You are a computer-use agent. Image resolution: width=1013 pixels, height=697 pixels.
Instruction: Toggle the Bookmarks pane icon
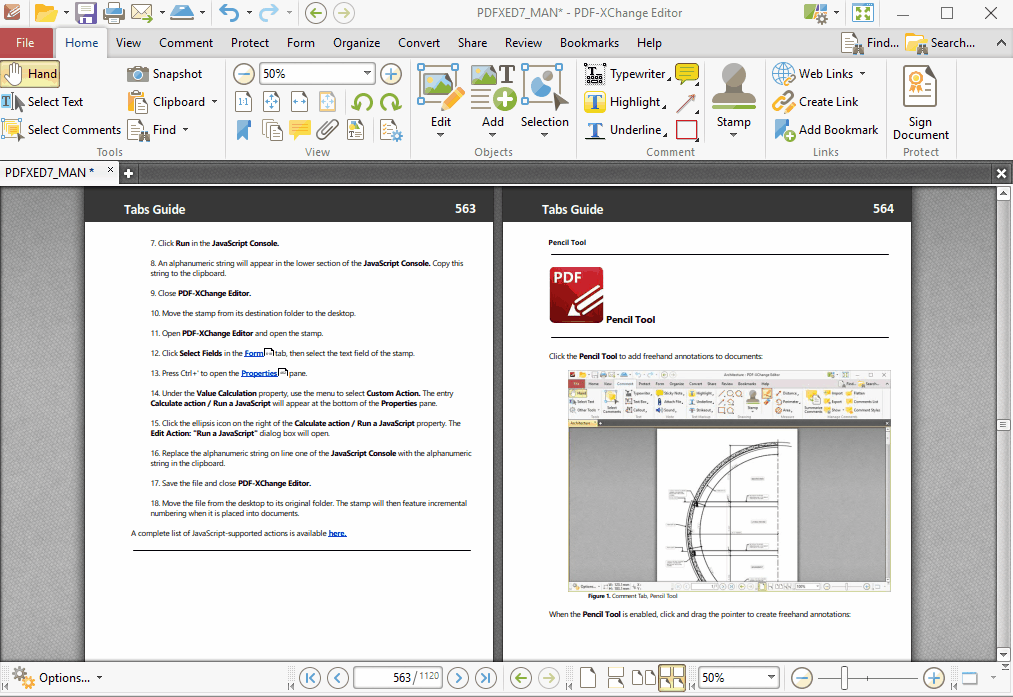point(244,130)
